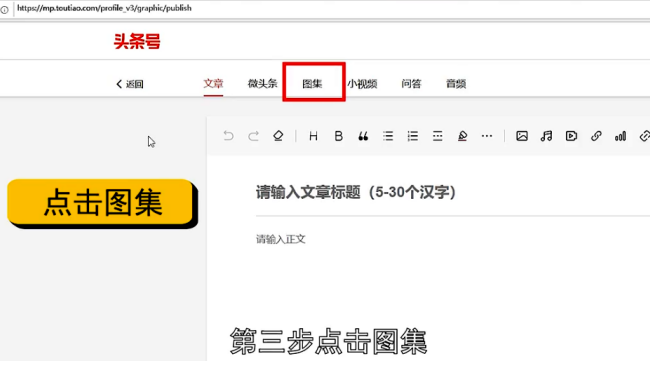
Task: Focus the article title input field
Action: click(453, 192)
